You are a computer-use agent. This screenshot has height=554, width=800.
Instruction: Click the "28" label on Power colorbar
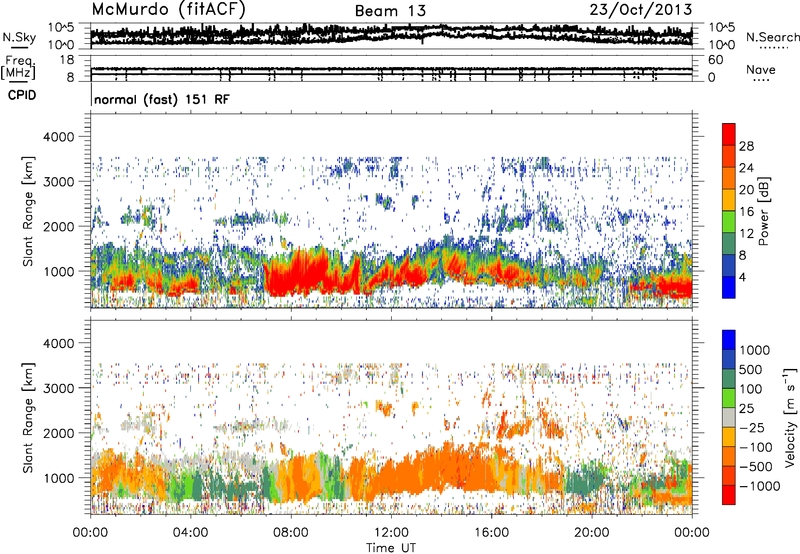[x=746, y=146]
